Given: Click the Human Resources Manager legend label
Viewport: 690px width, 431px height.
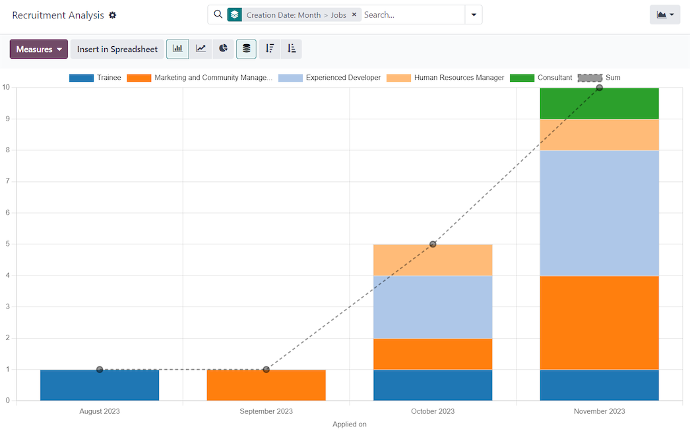Looking at the screenshot, I should pyautogui.click(x=457, y=77).
